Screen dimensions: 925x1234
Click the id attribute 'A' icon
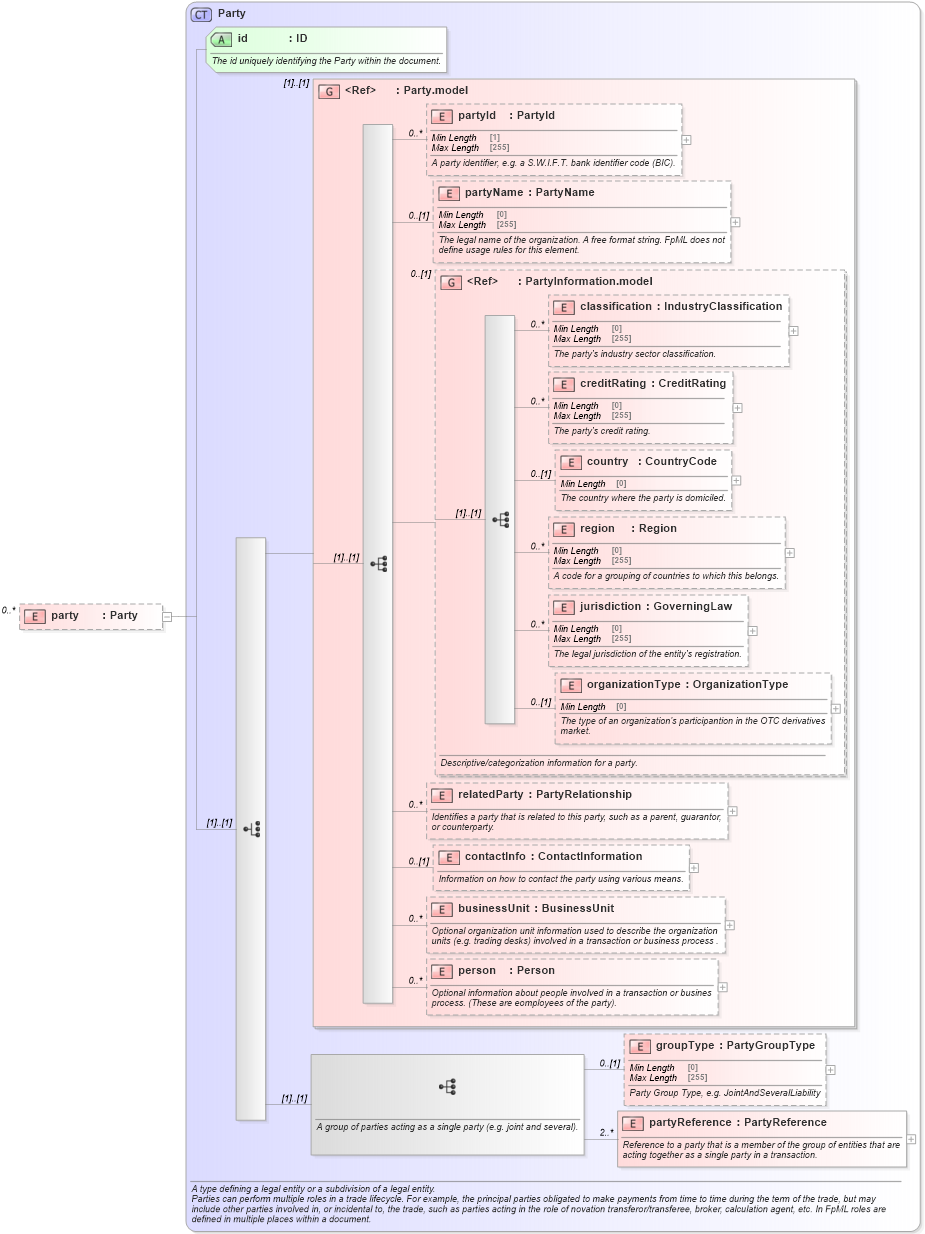point(220,40)
